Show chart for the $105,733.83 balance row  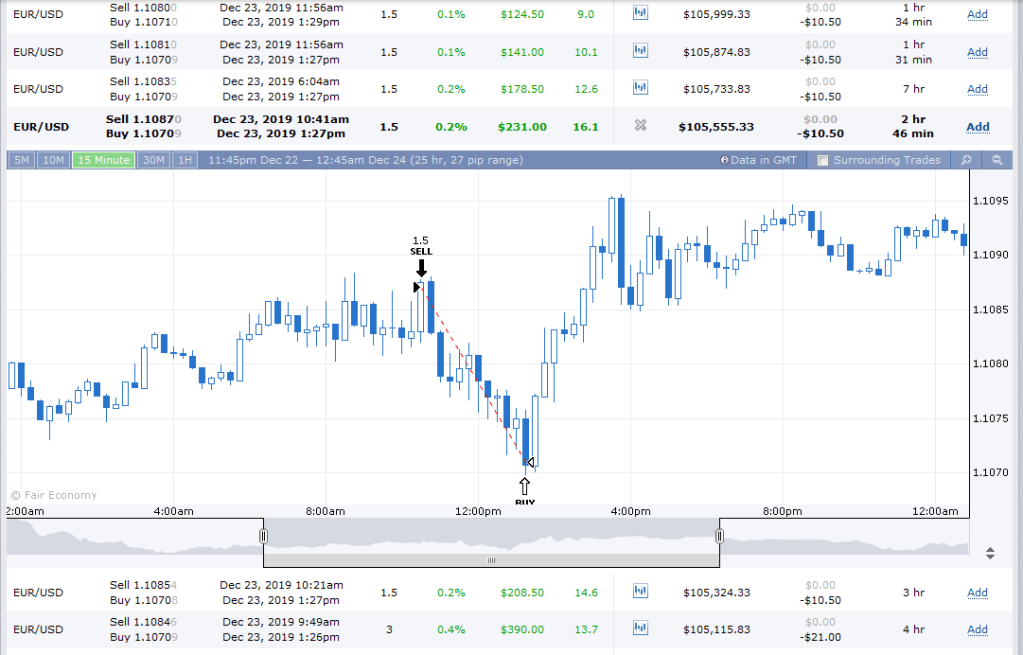(x=641, y=89)
